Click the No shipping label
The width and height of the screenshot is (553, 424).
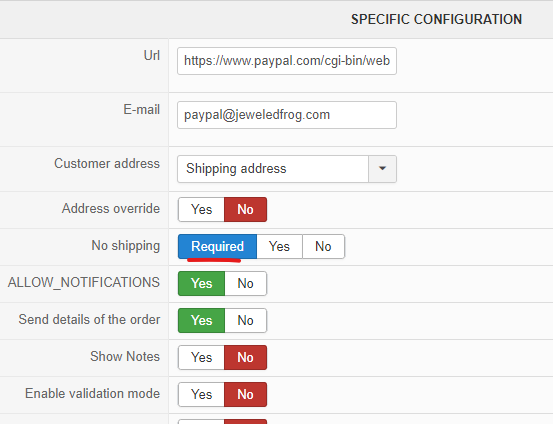[126, 246]
